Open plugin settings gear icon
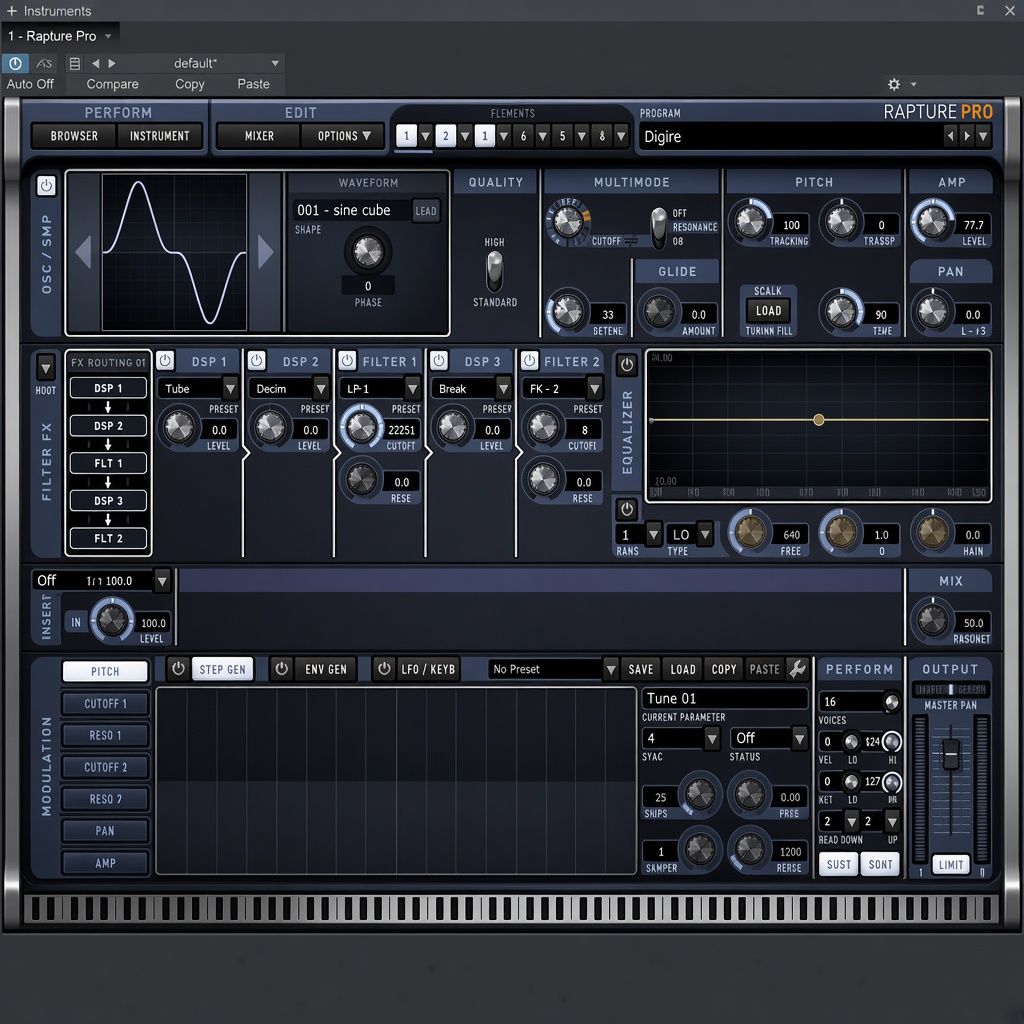The width and height of the screenshot is (1024, 1024). 894,84
